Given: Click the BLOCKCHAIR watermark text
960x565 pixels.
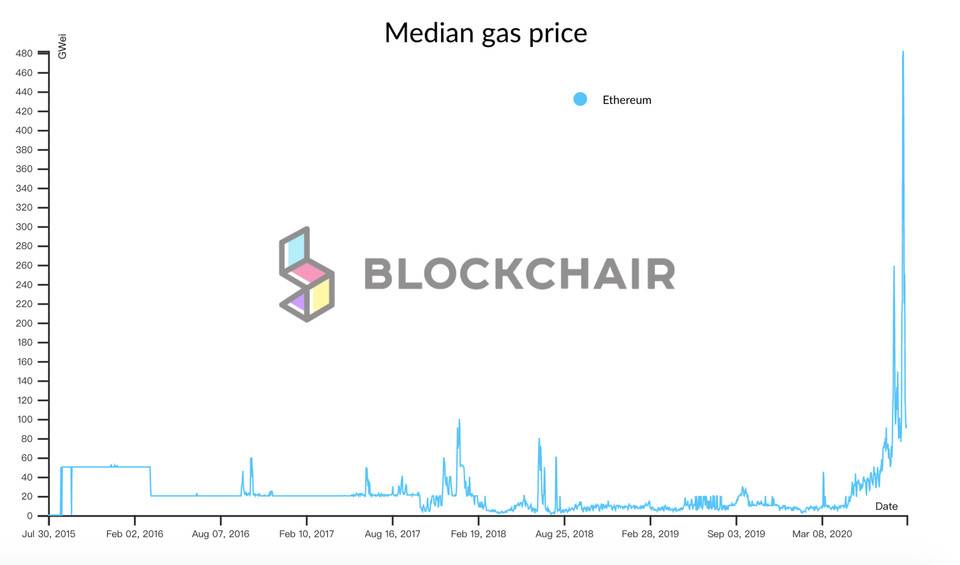Looking at the screenshot, I should [518, 274].
